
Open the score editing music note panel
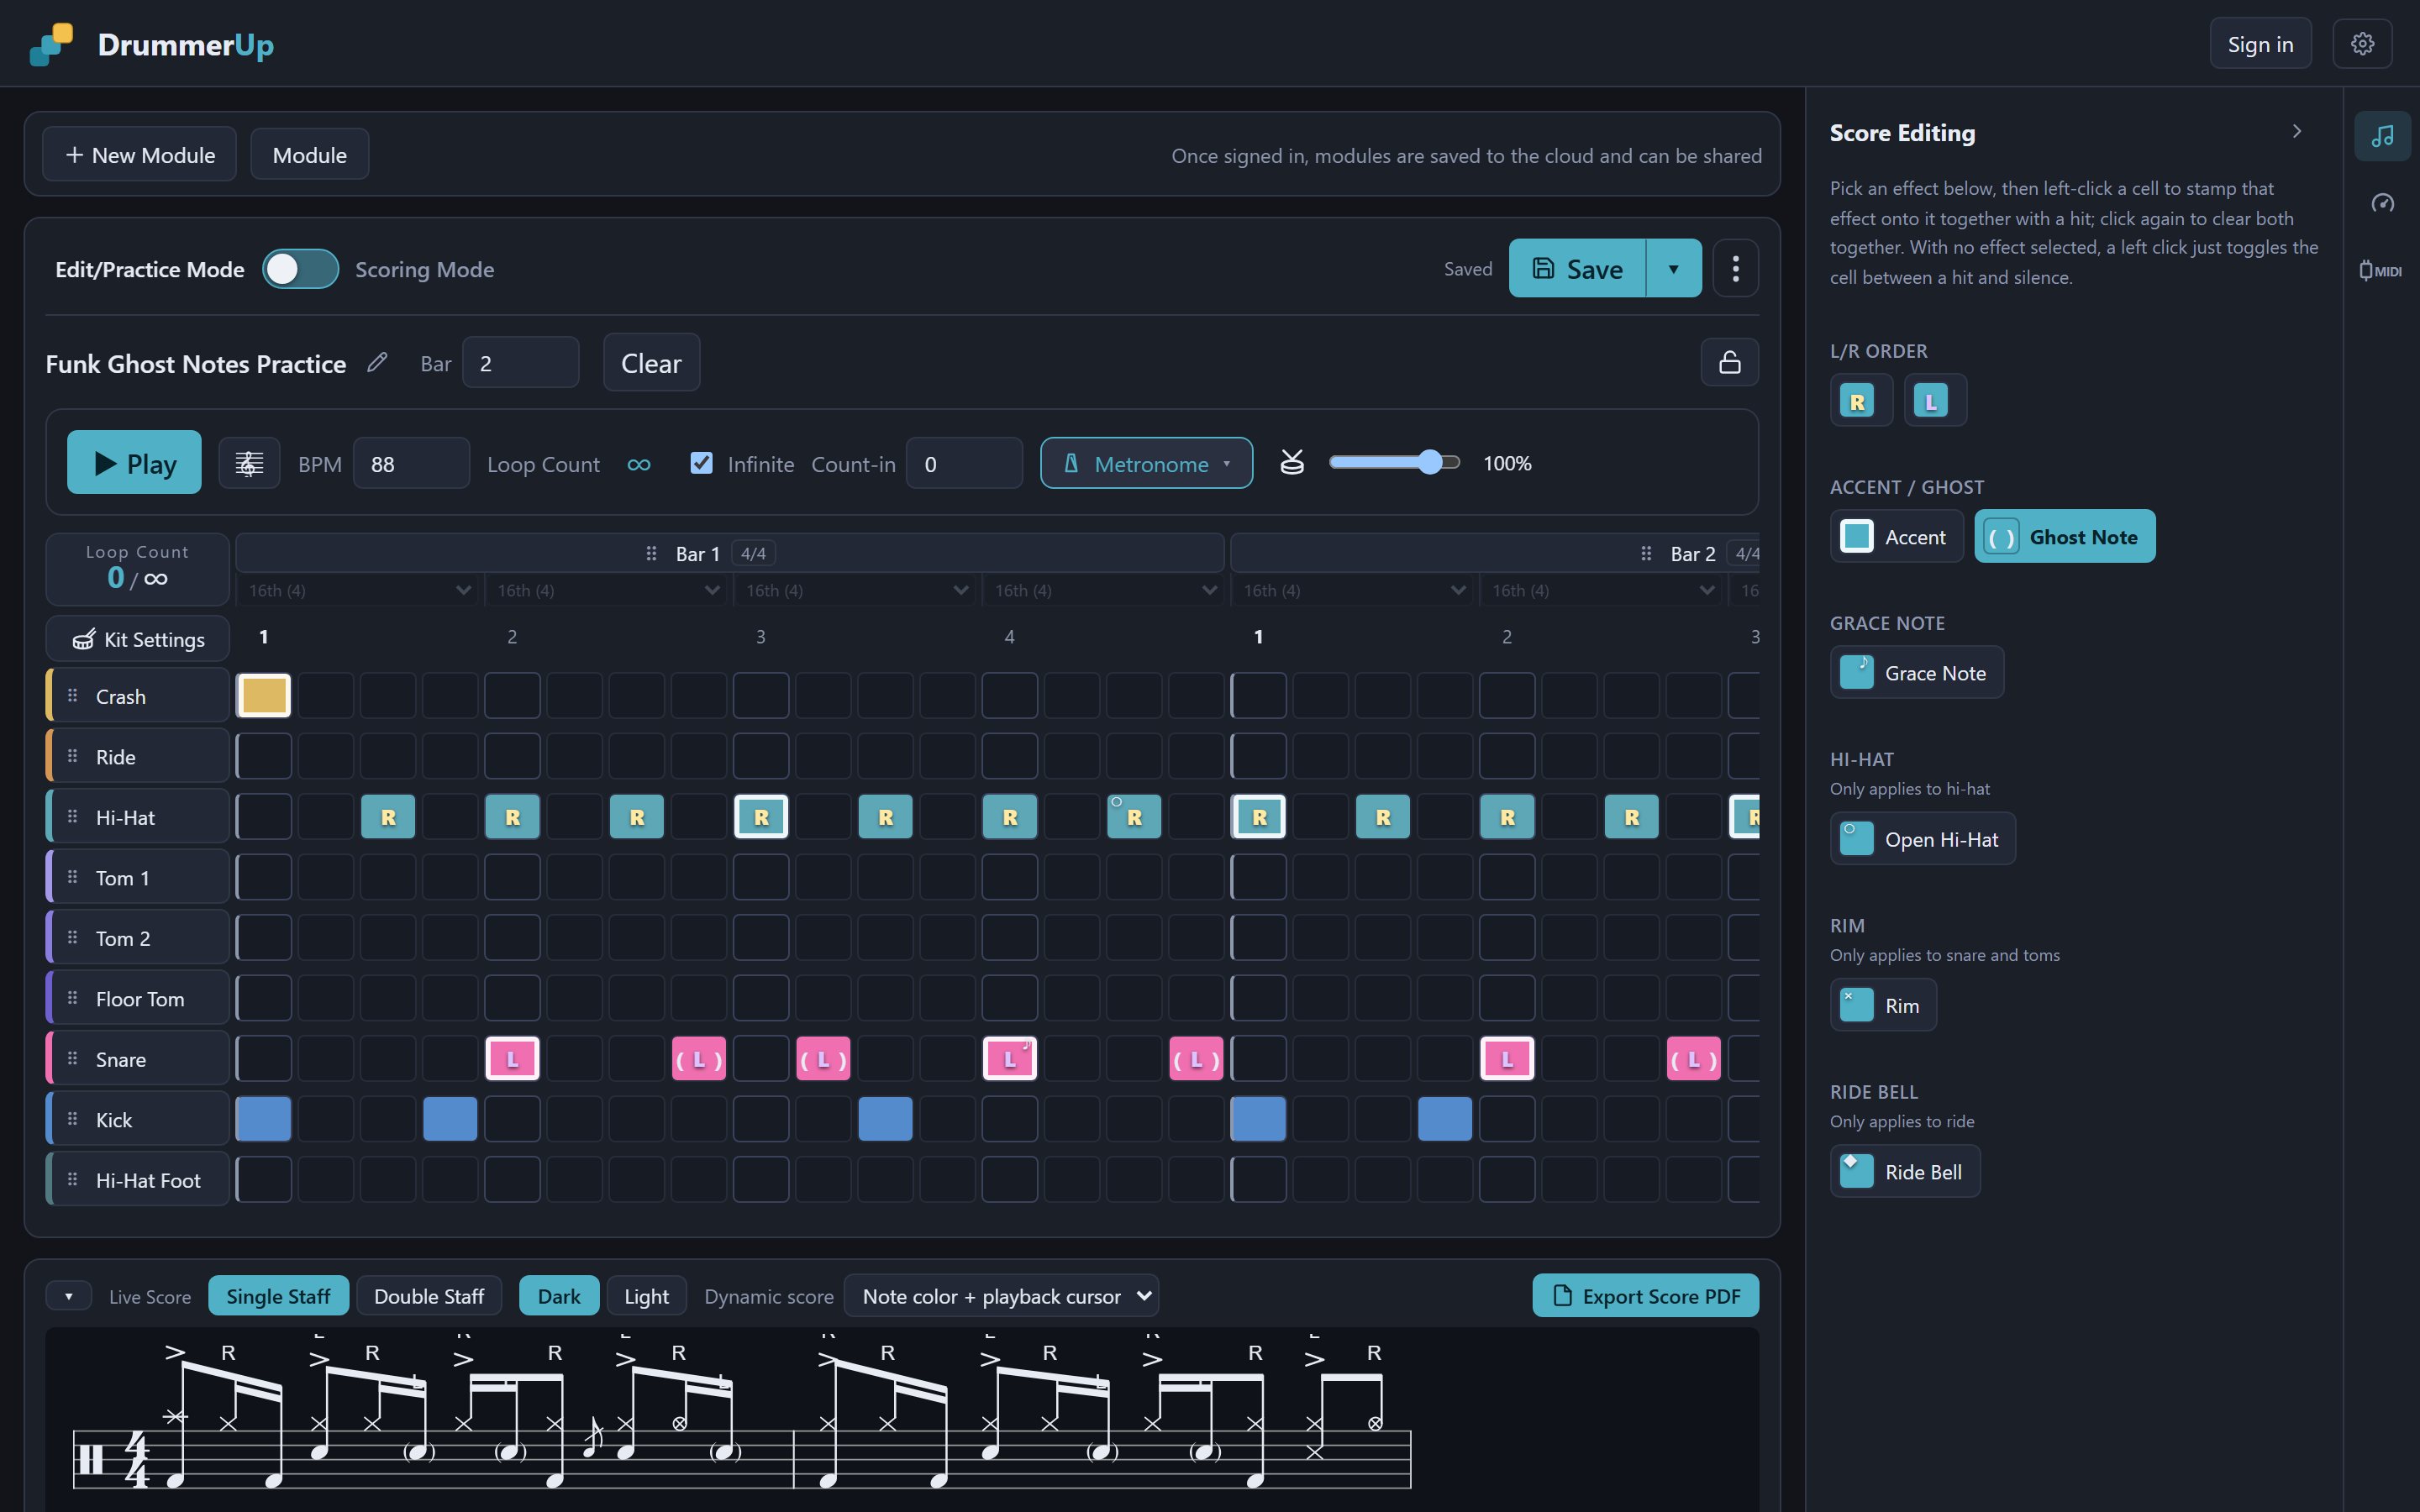pos(2382,136)
